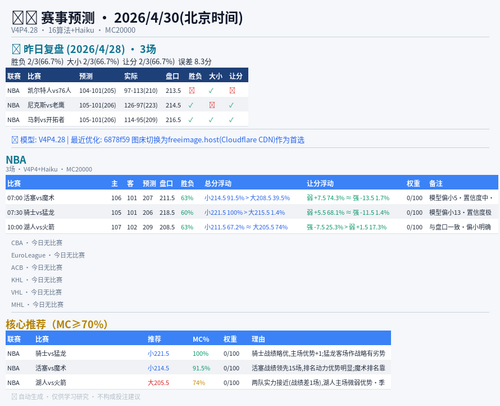Click the CBA 今日无比赛 line
Image resolution: width=500 pixels, height=406 pixels.
click(37, 243)
